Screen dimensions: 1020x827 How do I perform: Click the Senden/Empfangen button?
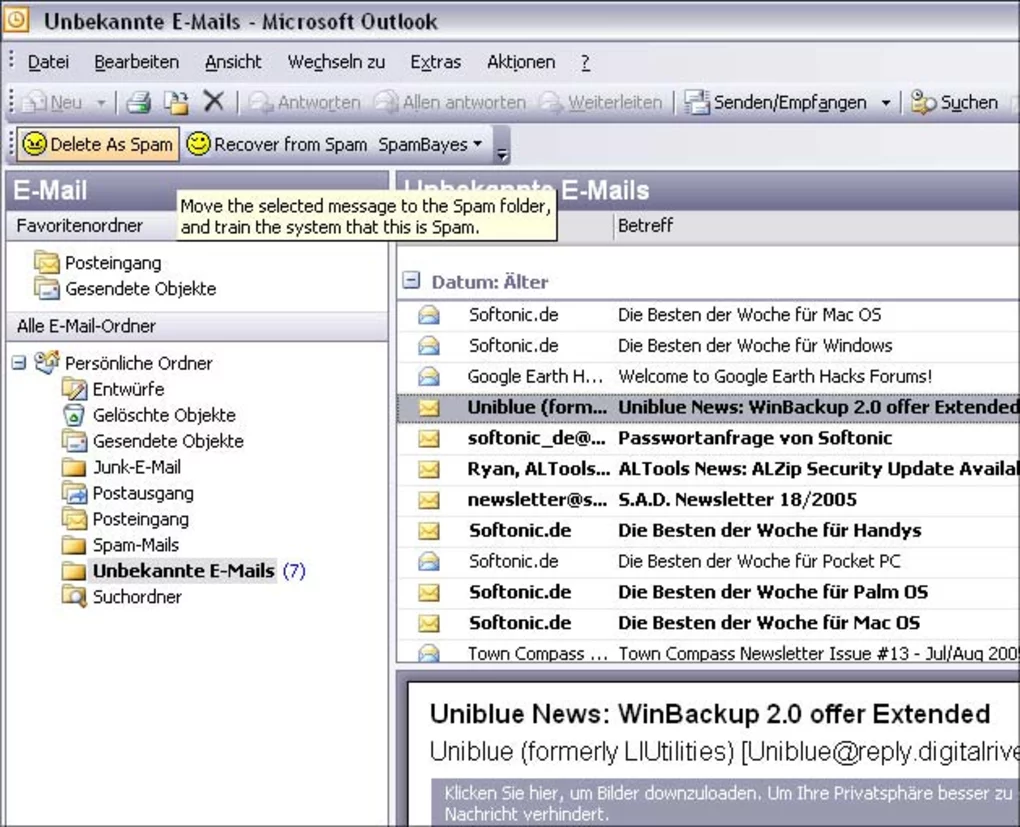coord(777,102)
